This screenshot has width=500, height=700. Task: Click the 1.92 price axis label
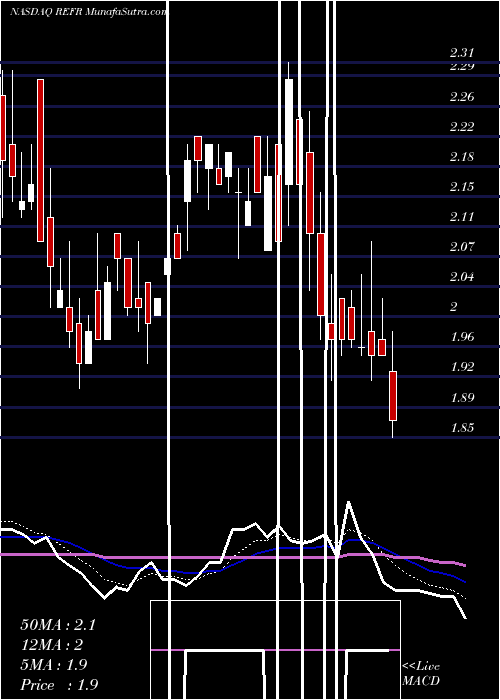[462, 367]
